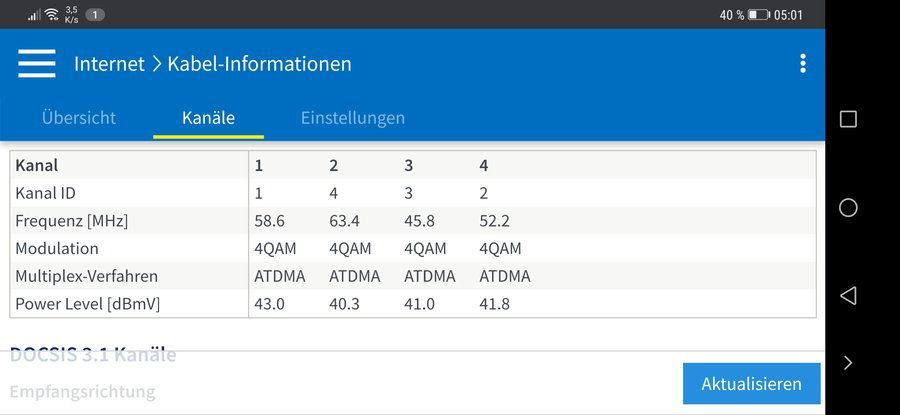Tap the Kabel-Informationen page title

259,64
